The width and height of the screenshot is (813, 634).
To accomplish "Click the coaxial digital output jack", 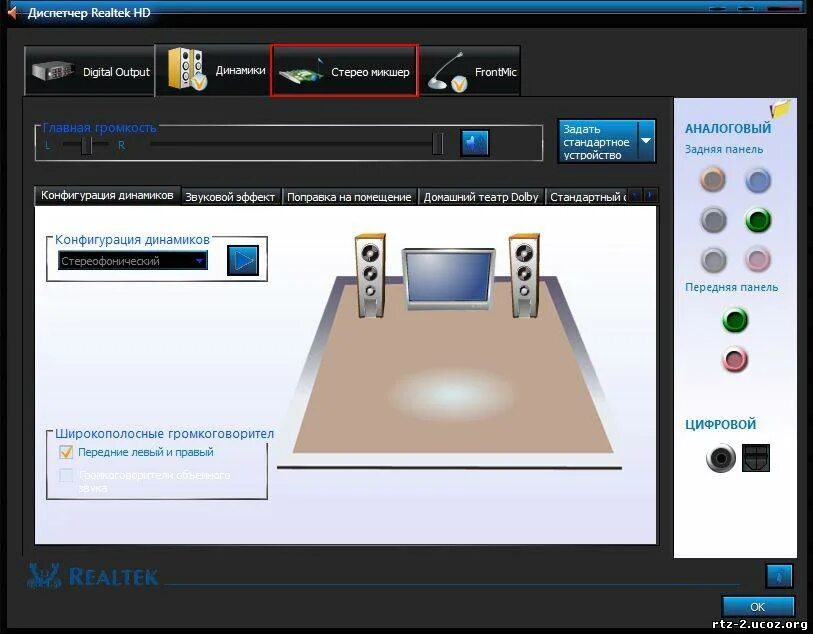I will coord(721,458).
